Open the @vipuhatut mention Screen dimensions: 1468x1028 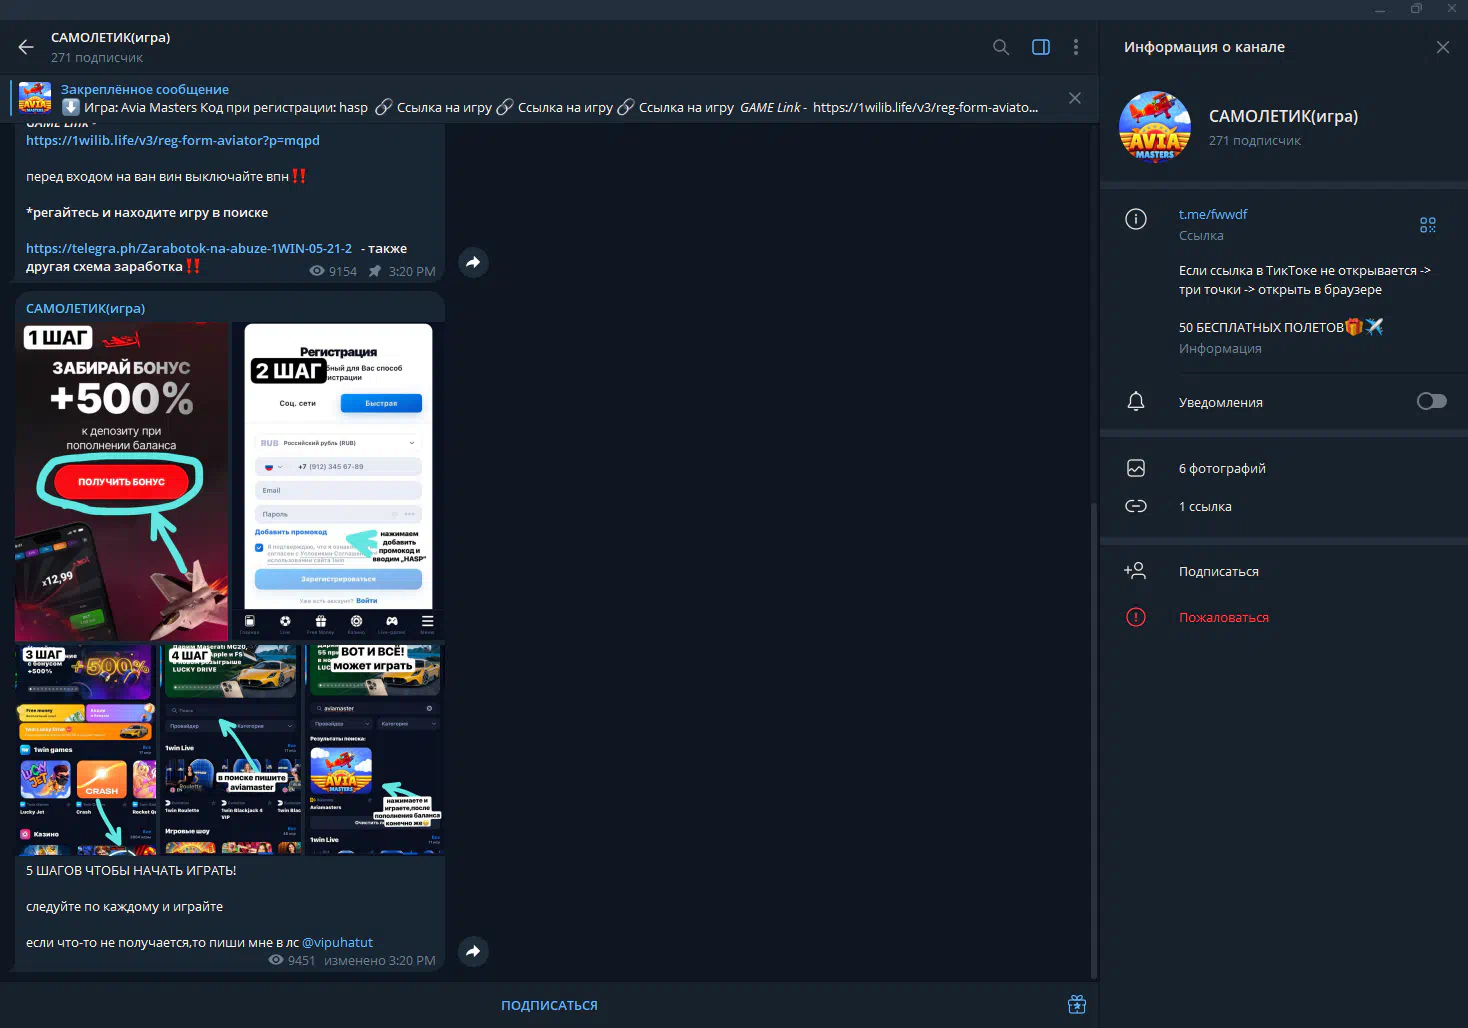click(337, 942)
